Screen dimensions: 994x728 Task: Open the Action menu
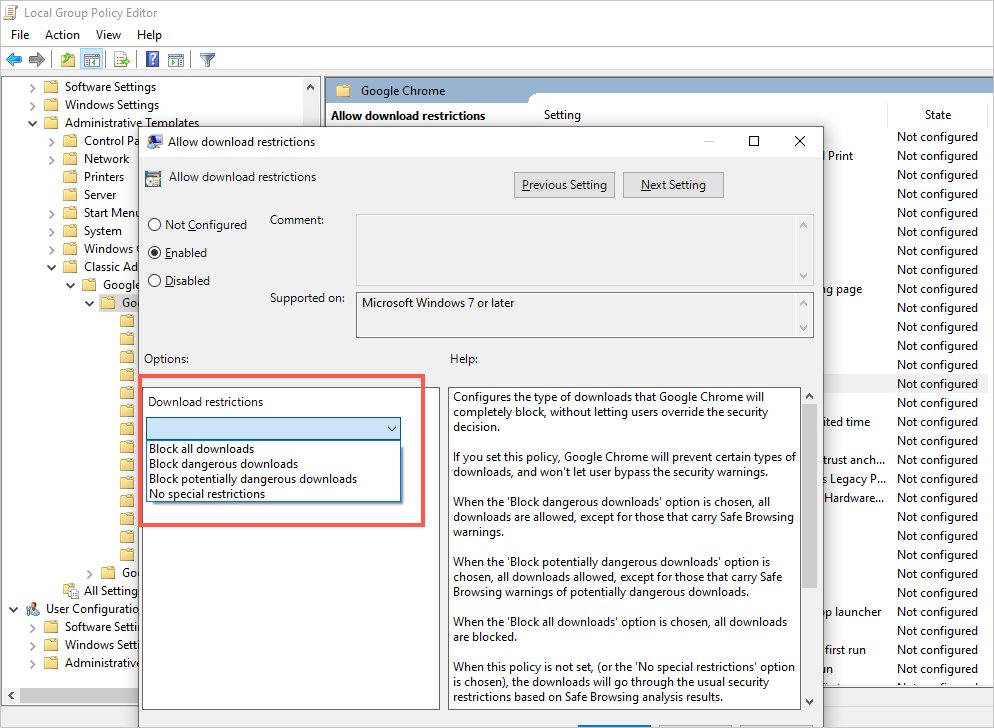pos(62,35)
